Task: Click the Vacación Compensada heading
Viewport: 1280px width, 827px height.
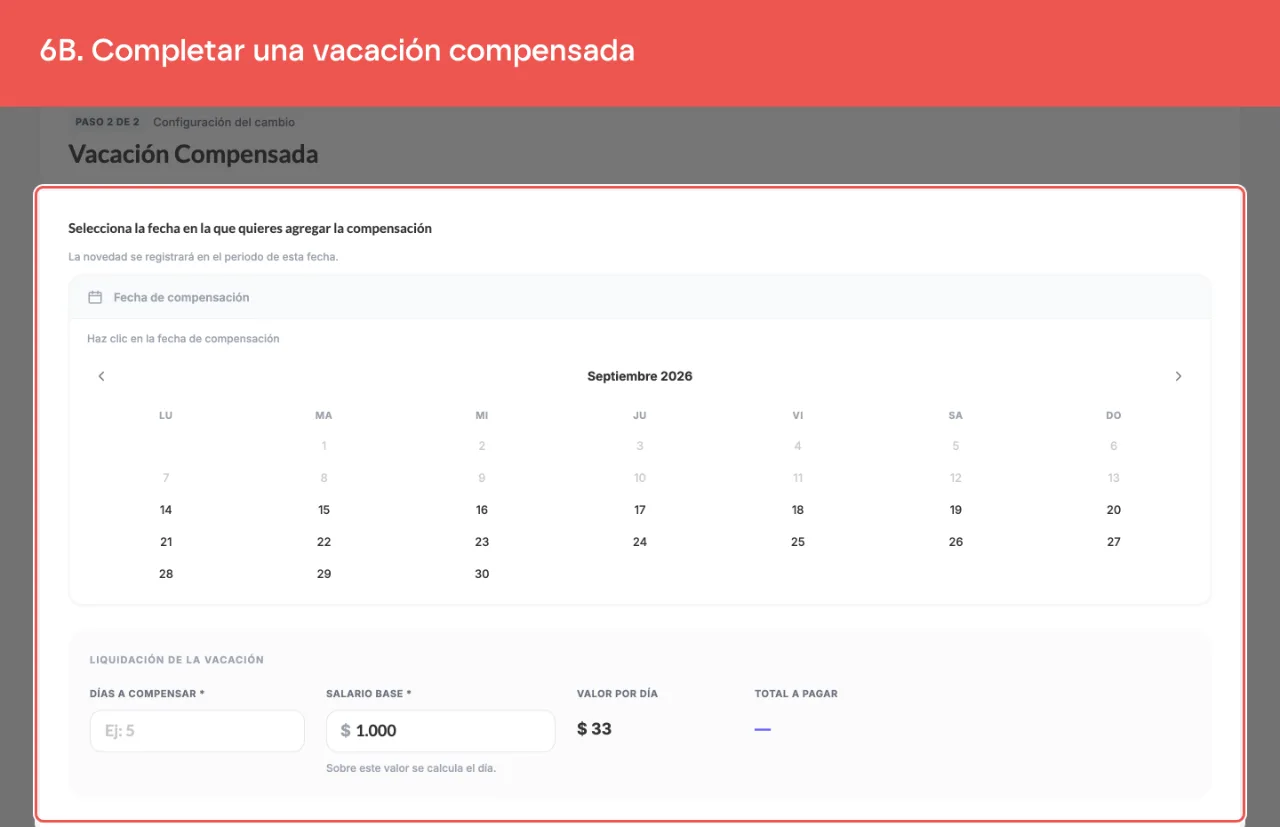Action: (x=193, y=154)
